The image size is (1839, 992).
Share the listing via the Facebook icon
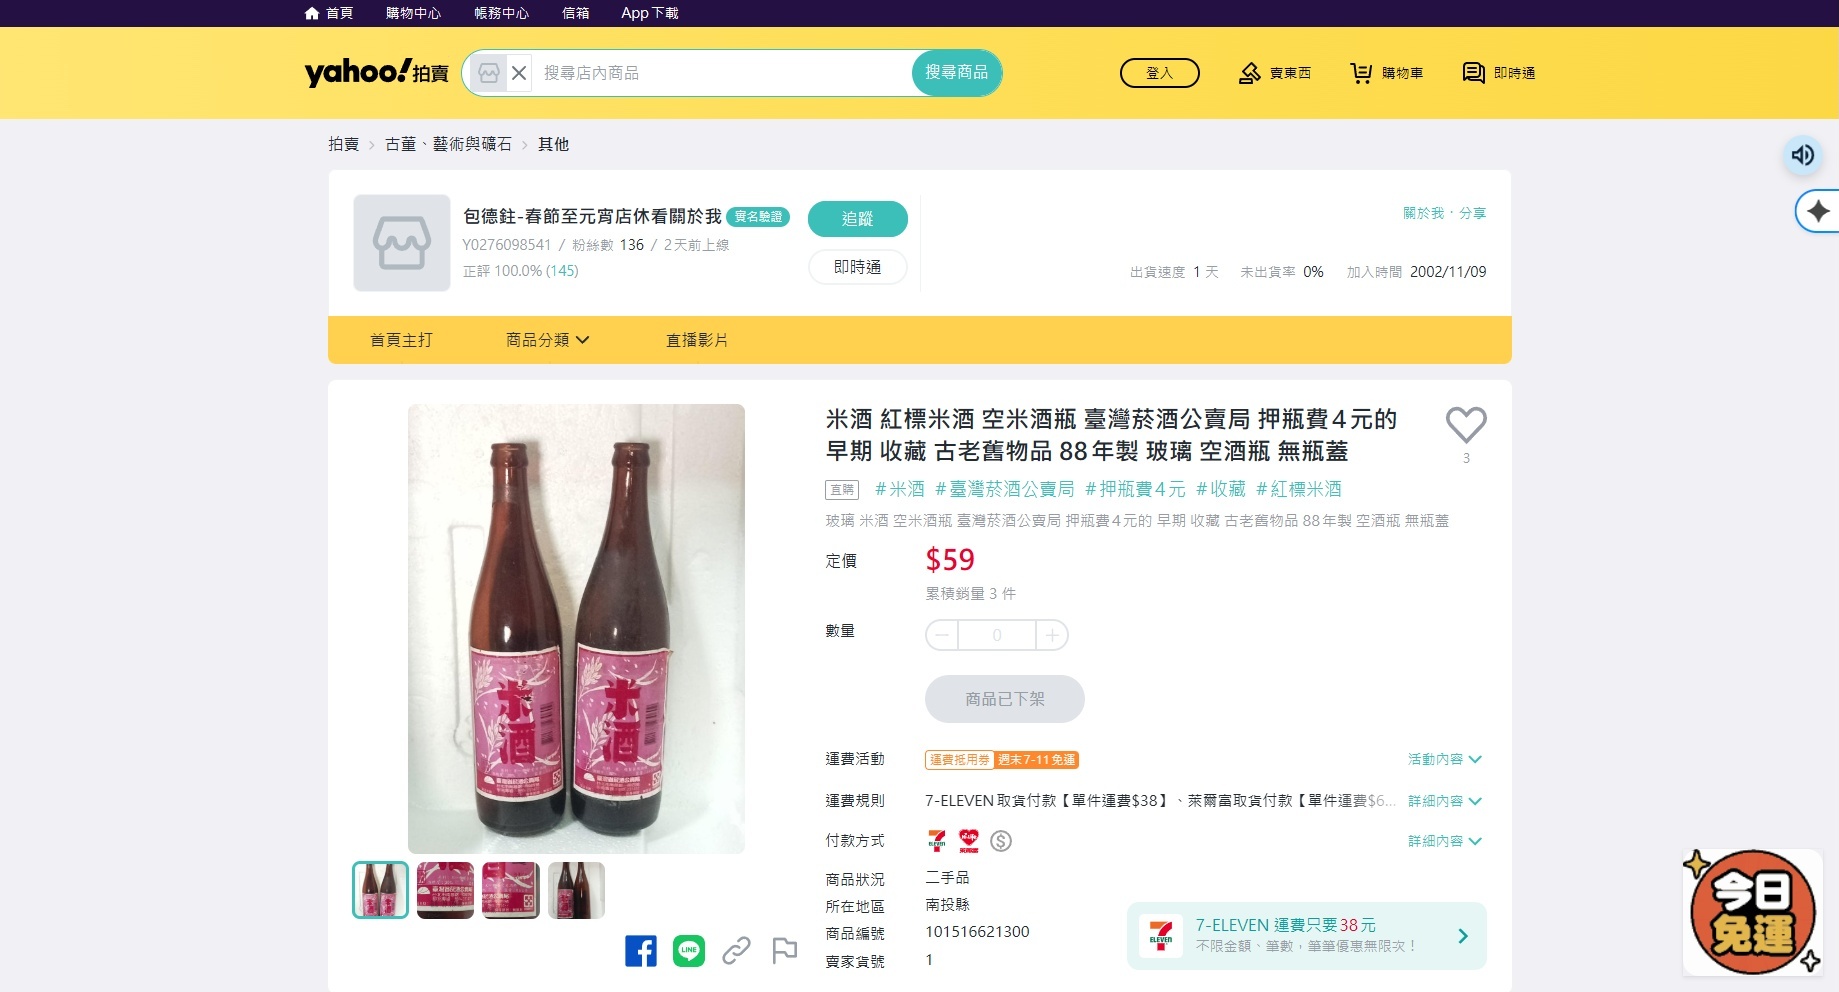coord(641,951)
